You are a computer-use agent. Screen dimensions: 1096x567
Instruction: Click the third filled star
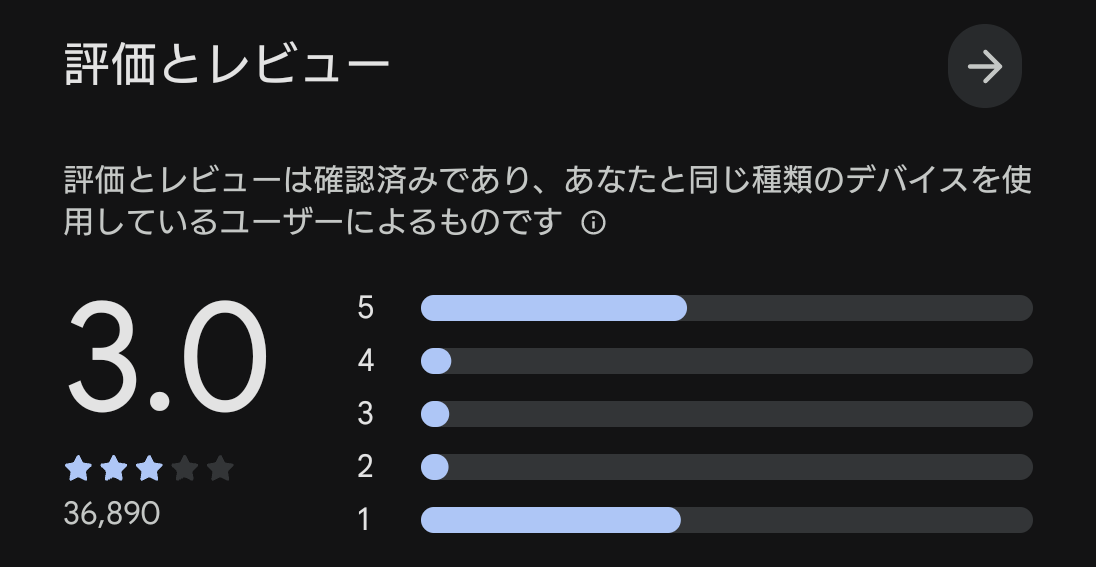click(149, 468)
